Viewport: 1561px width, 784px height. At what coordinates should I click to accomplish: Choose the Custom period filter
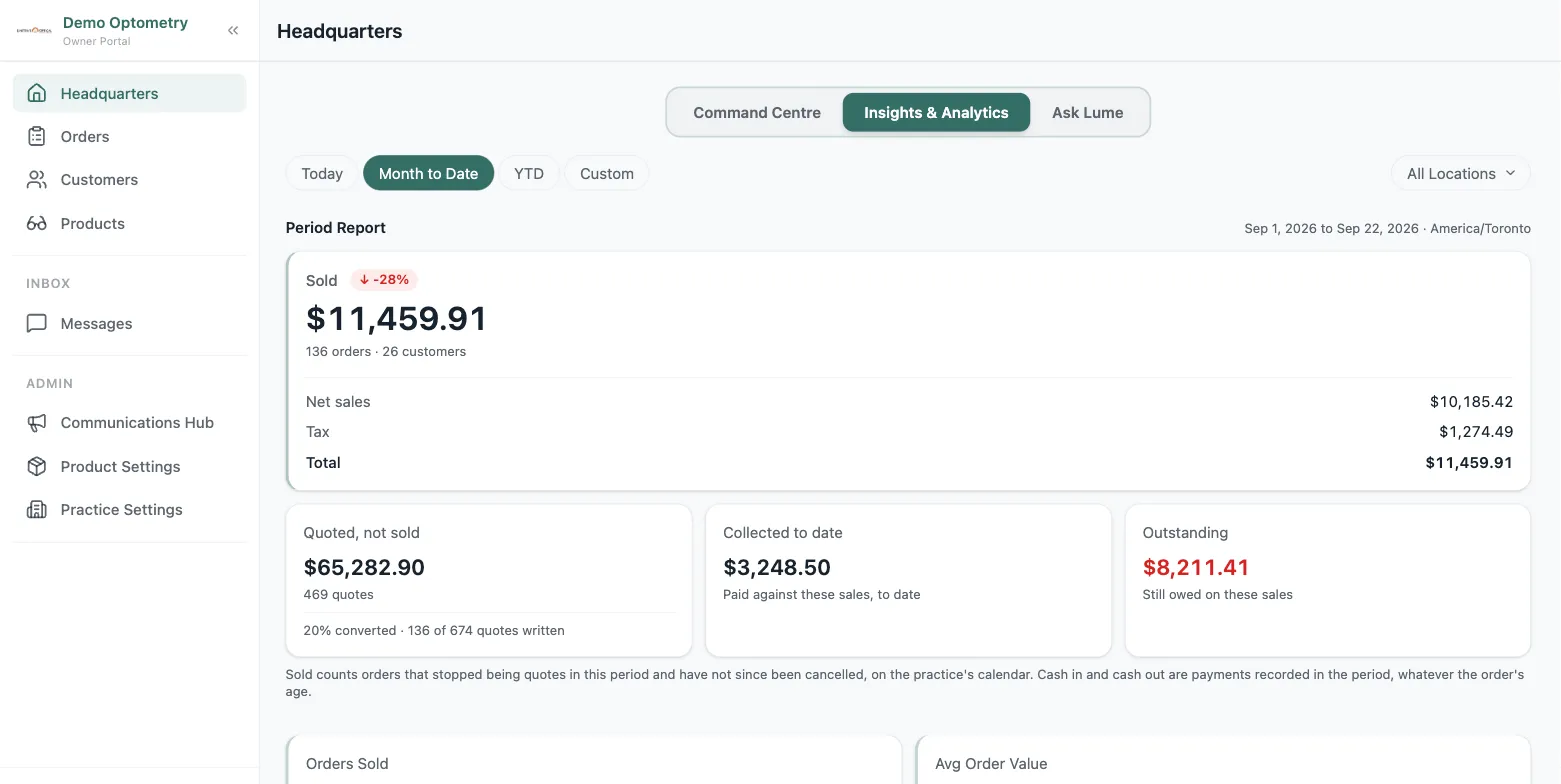tap(607, 173)
